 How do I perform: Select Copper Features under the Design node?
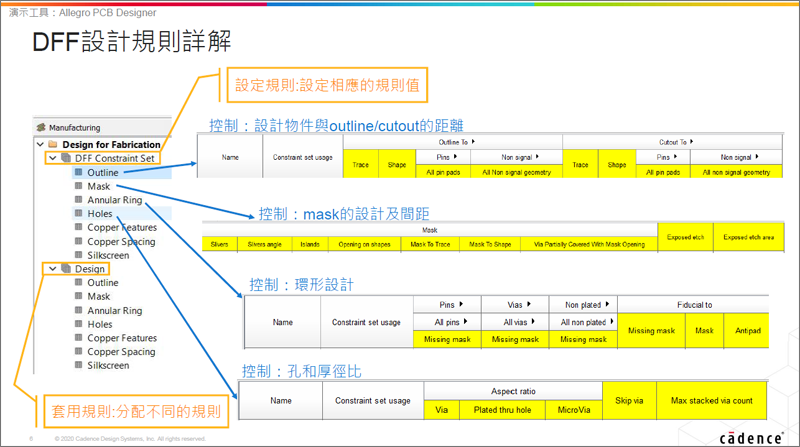(122, 338)
